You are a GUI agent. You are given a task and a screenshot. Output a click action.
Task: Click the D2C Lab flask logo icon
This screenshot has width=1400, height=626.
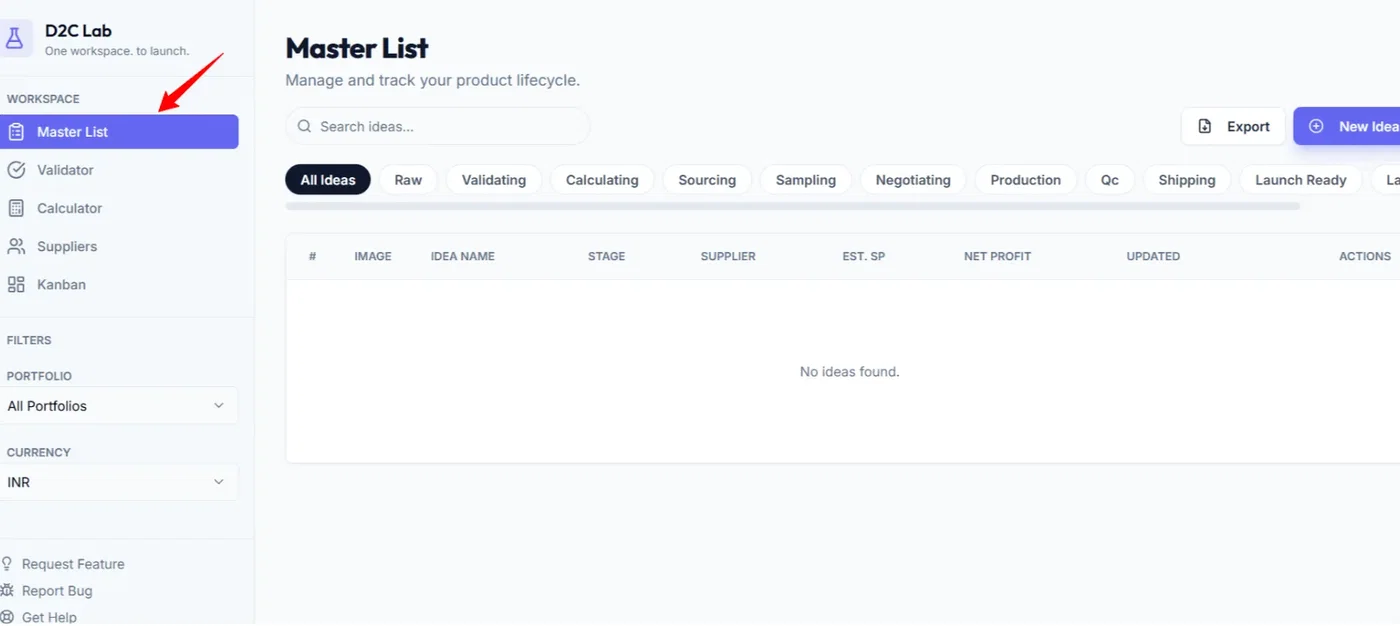click(14, 39)
